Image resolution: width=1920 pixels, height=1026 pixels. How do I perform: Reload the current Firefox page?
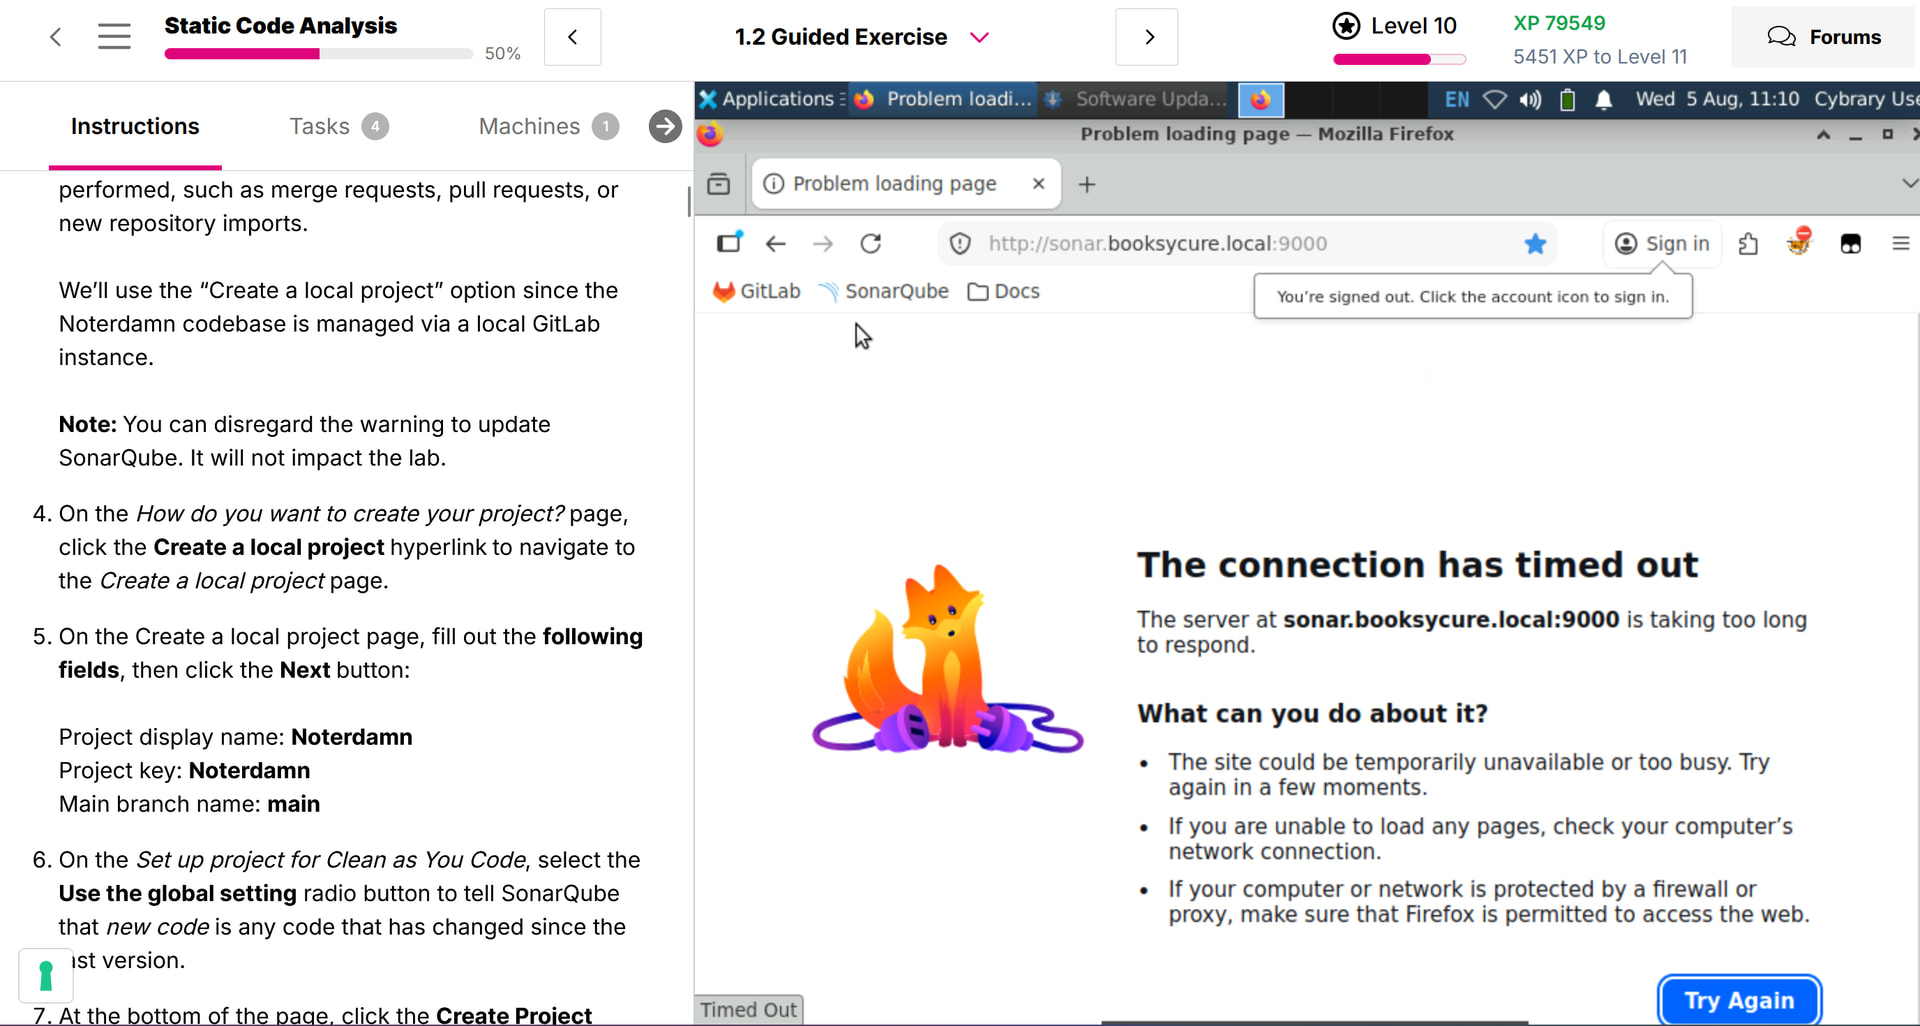pos(871,243)
